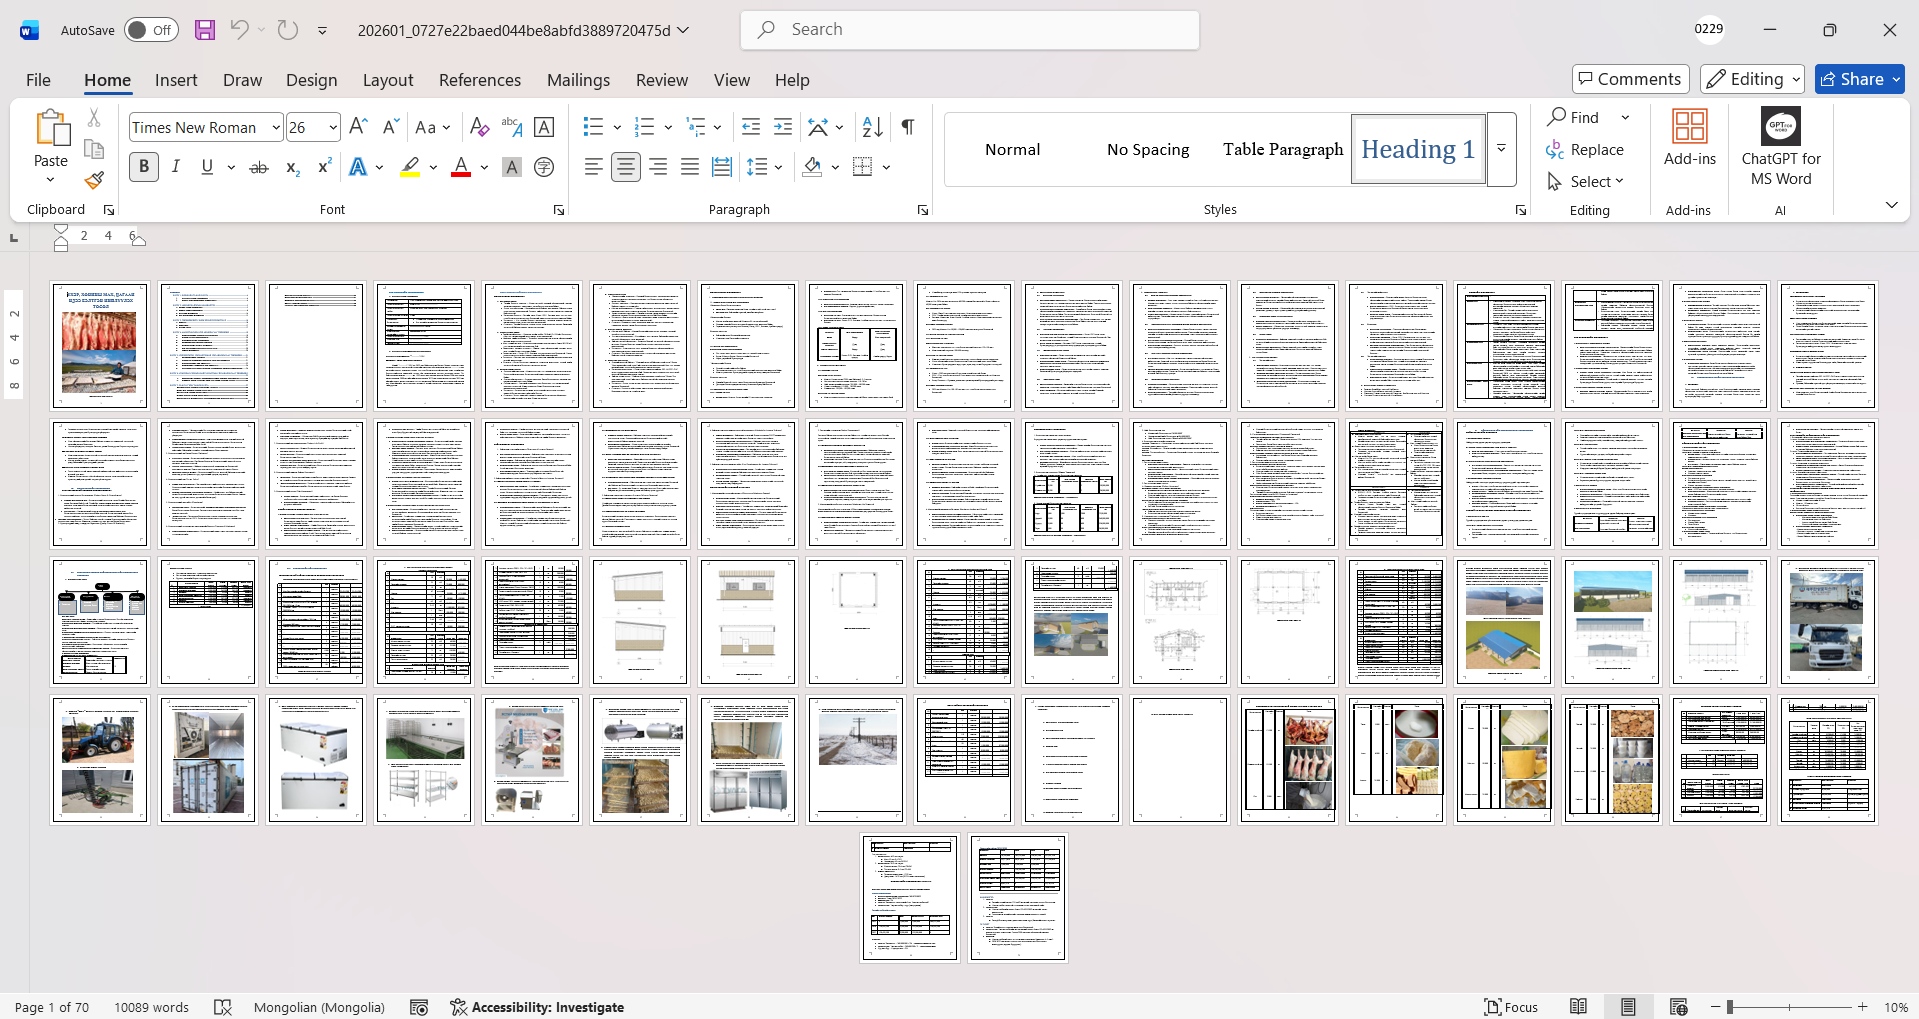Viewport: 1919px width, 1019px height.
Task: Toggle Center alignment
Action: [x=626, y=167]
